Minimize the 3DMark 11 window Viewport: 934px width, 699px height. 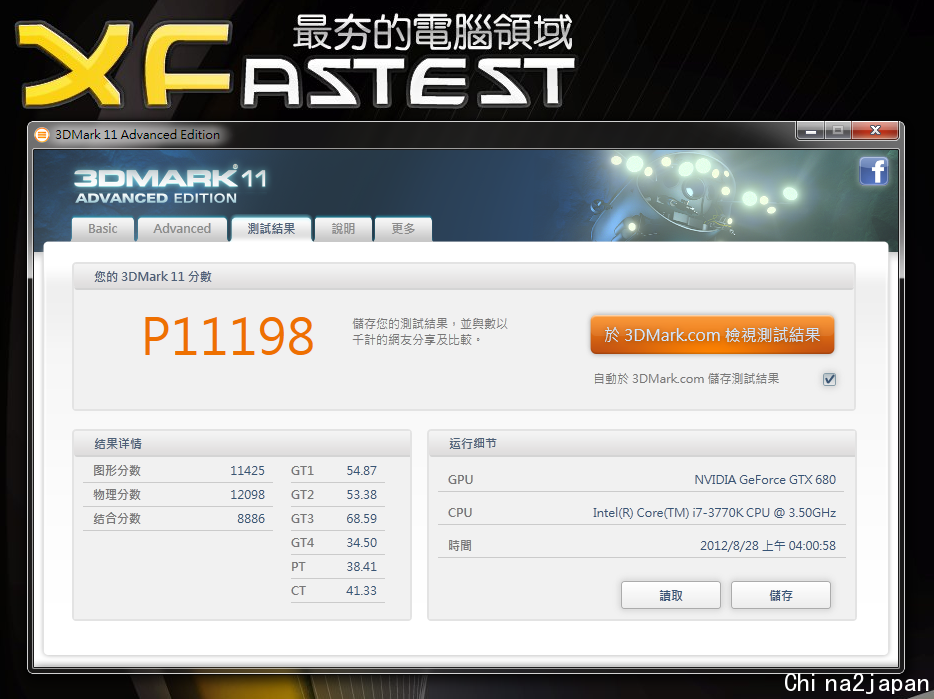(x=811, y=131)
